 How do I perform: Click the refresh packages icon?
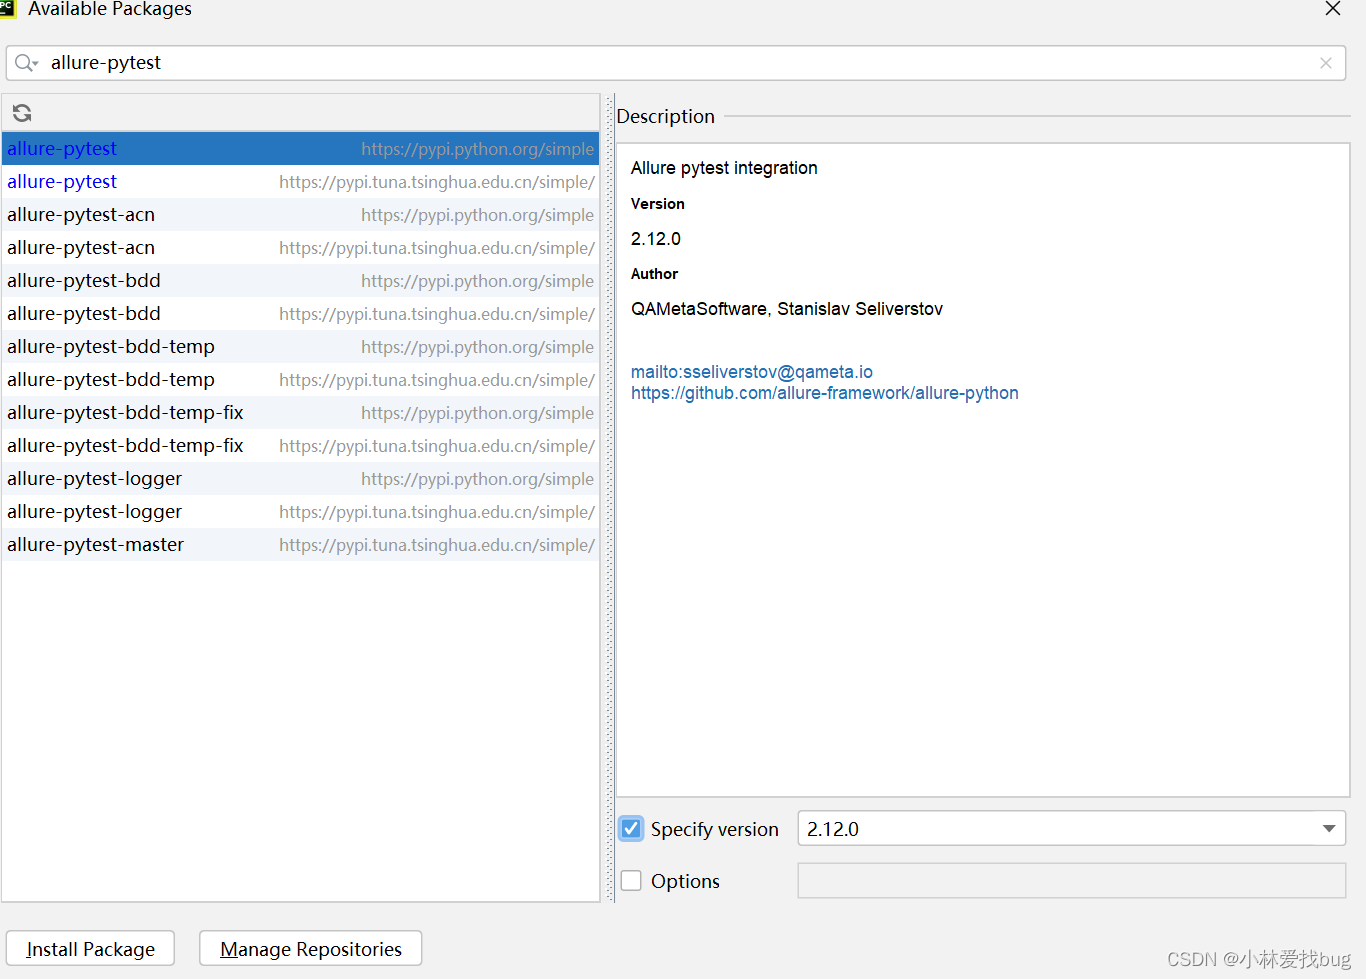(x=21, y=112)
